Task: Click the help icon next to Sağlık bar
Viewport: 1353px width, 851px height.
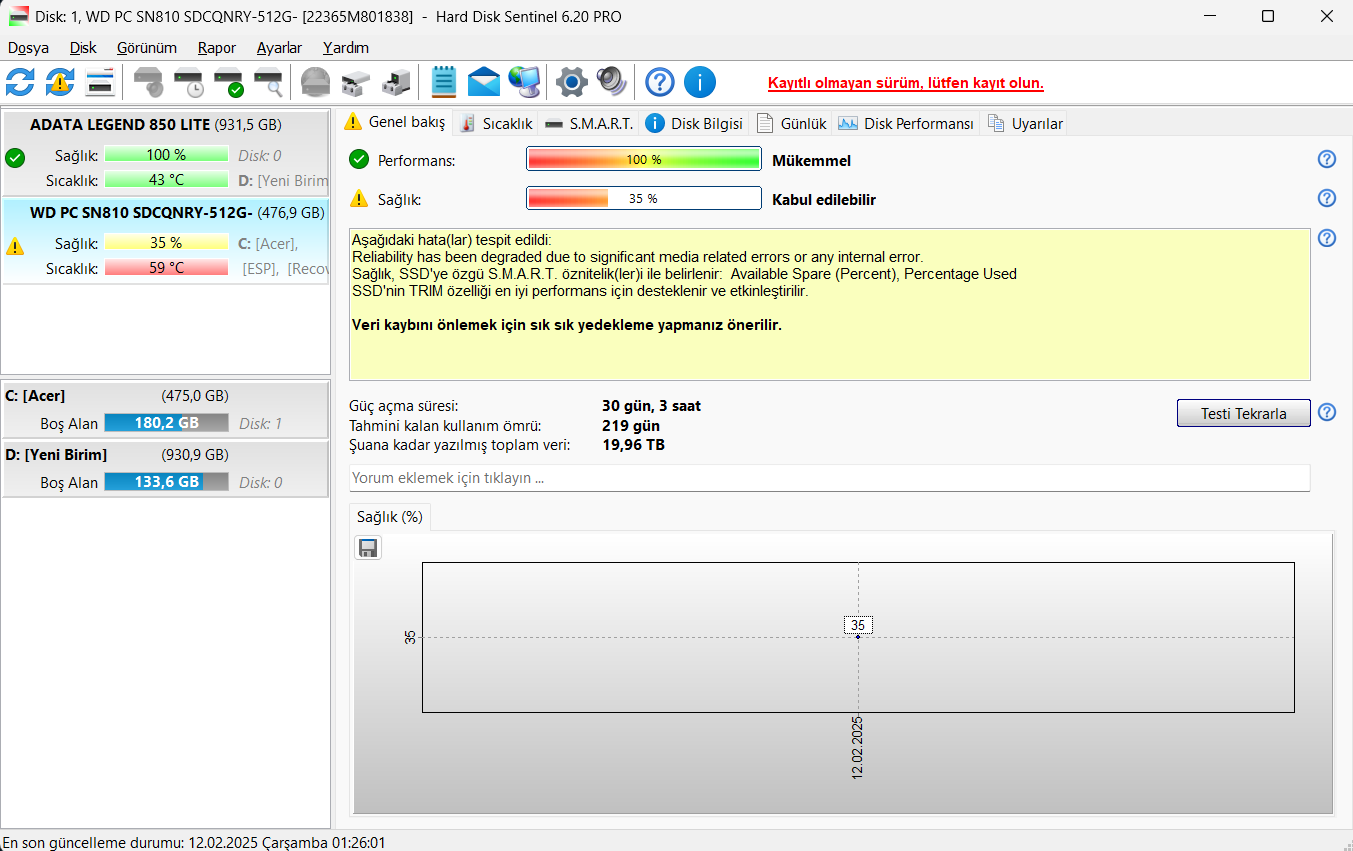Action: pos(1327,198)
